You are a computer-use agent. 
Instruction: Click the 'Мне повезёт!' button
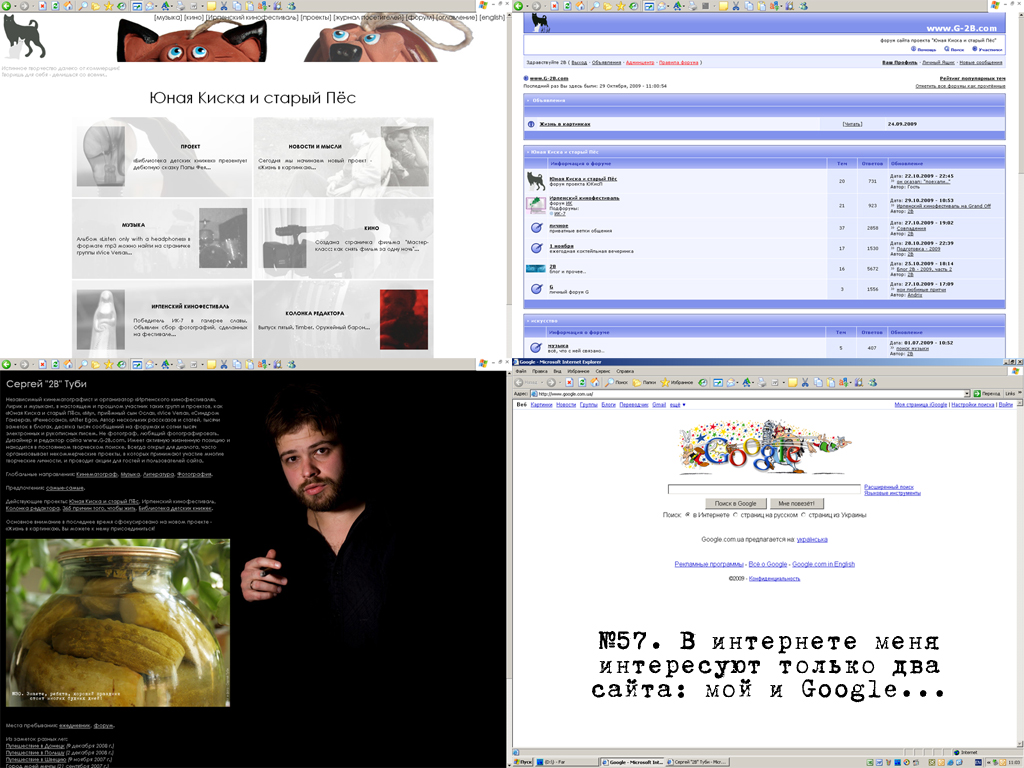pos(796,504)
